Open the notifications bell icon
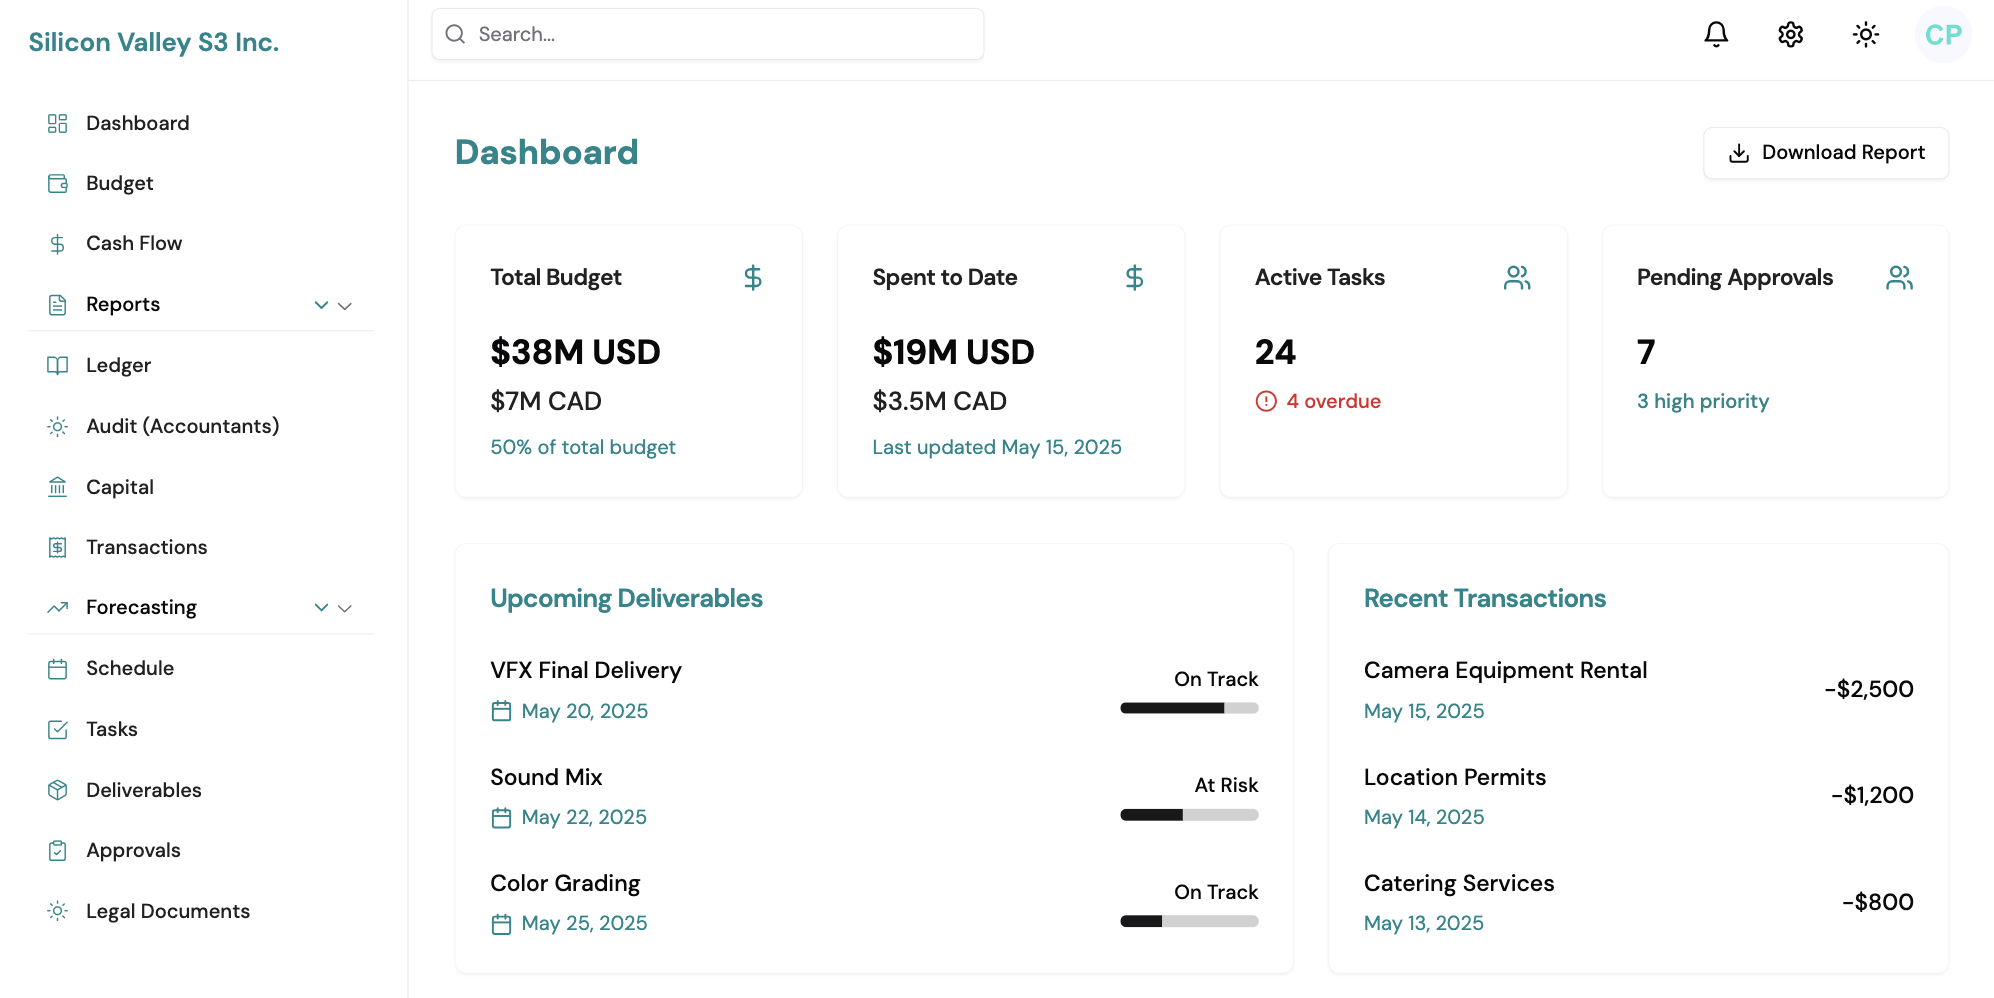The height and width of the screenshot is (998, 1994). tap(1716, 34)
